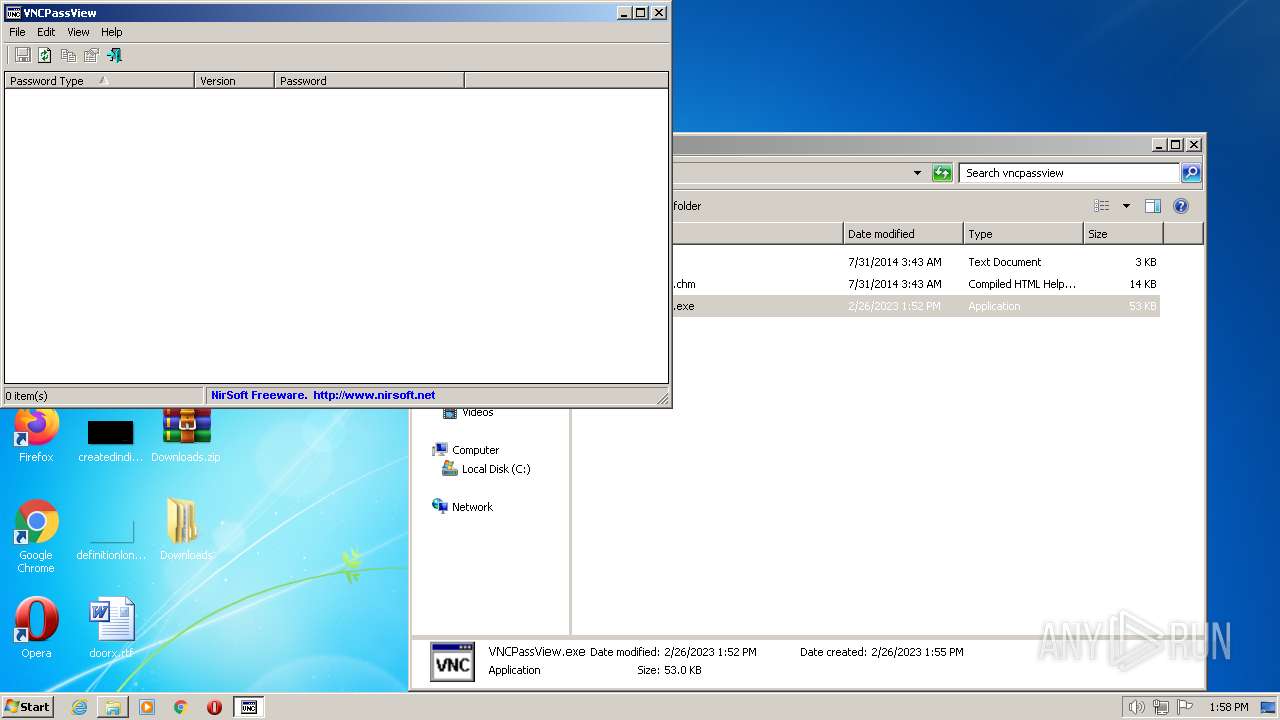Open Opera from the taskbar
The height and width of the screenshot is (720, 1280).
click(214, 707)
